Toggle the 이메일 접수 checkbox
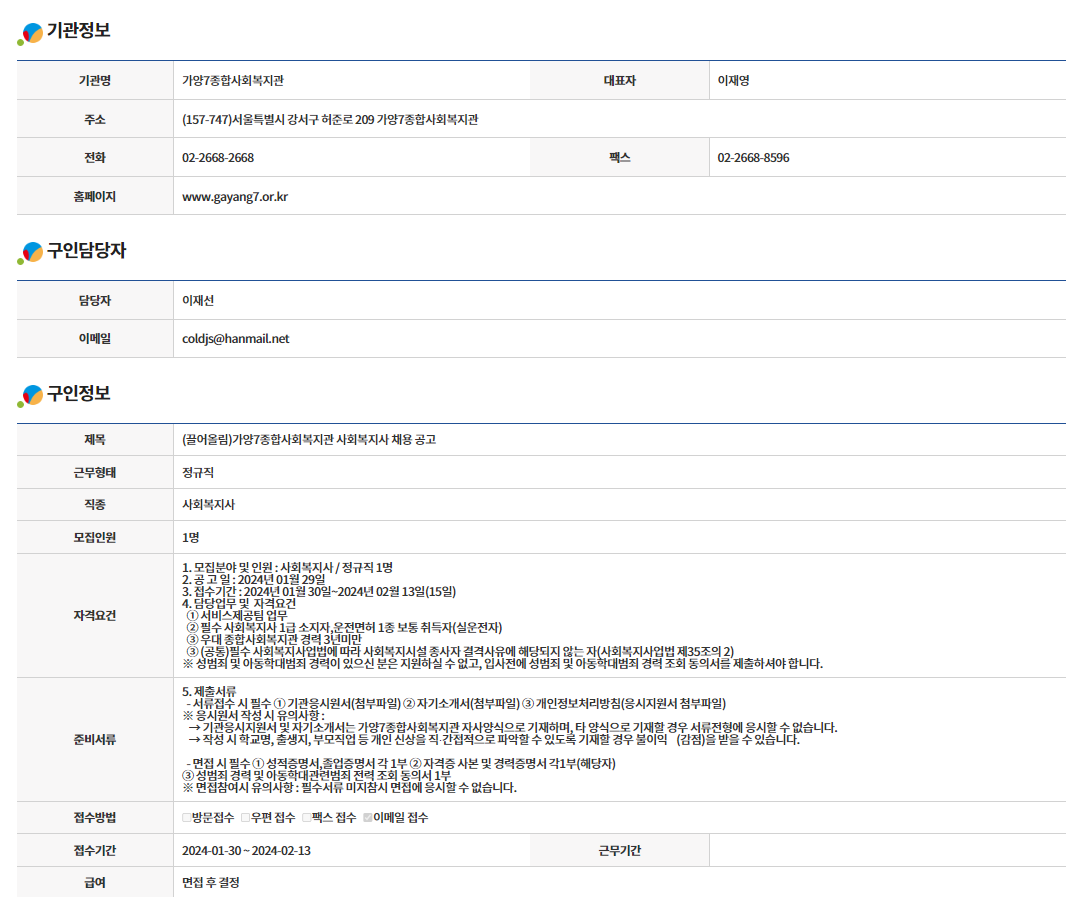 pos(367,818)
